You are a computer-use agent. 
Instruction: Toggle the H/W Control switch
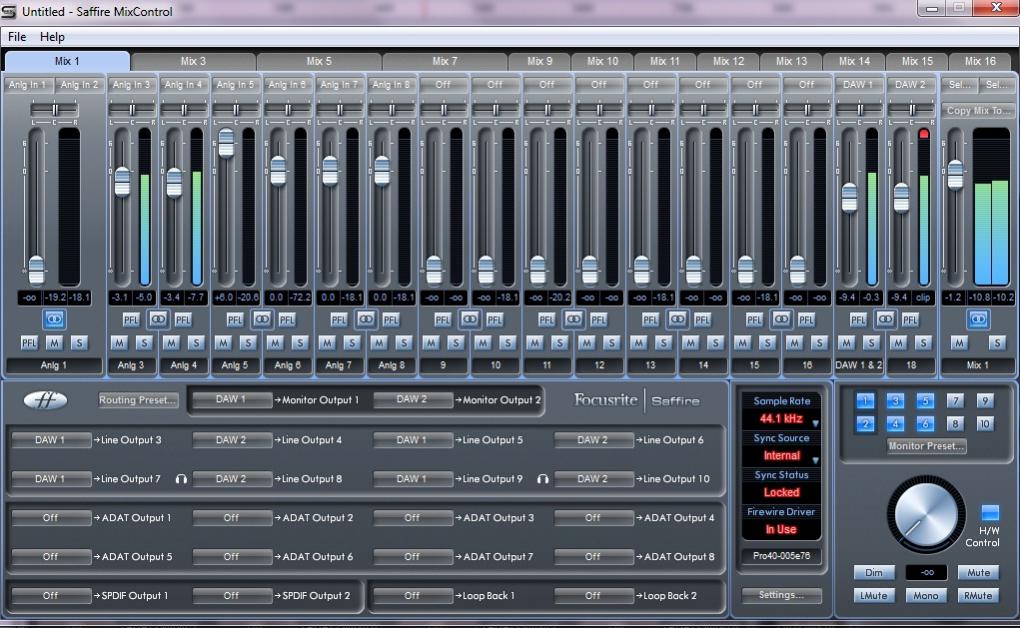click(989, 513)
